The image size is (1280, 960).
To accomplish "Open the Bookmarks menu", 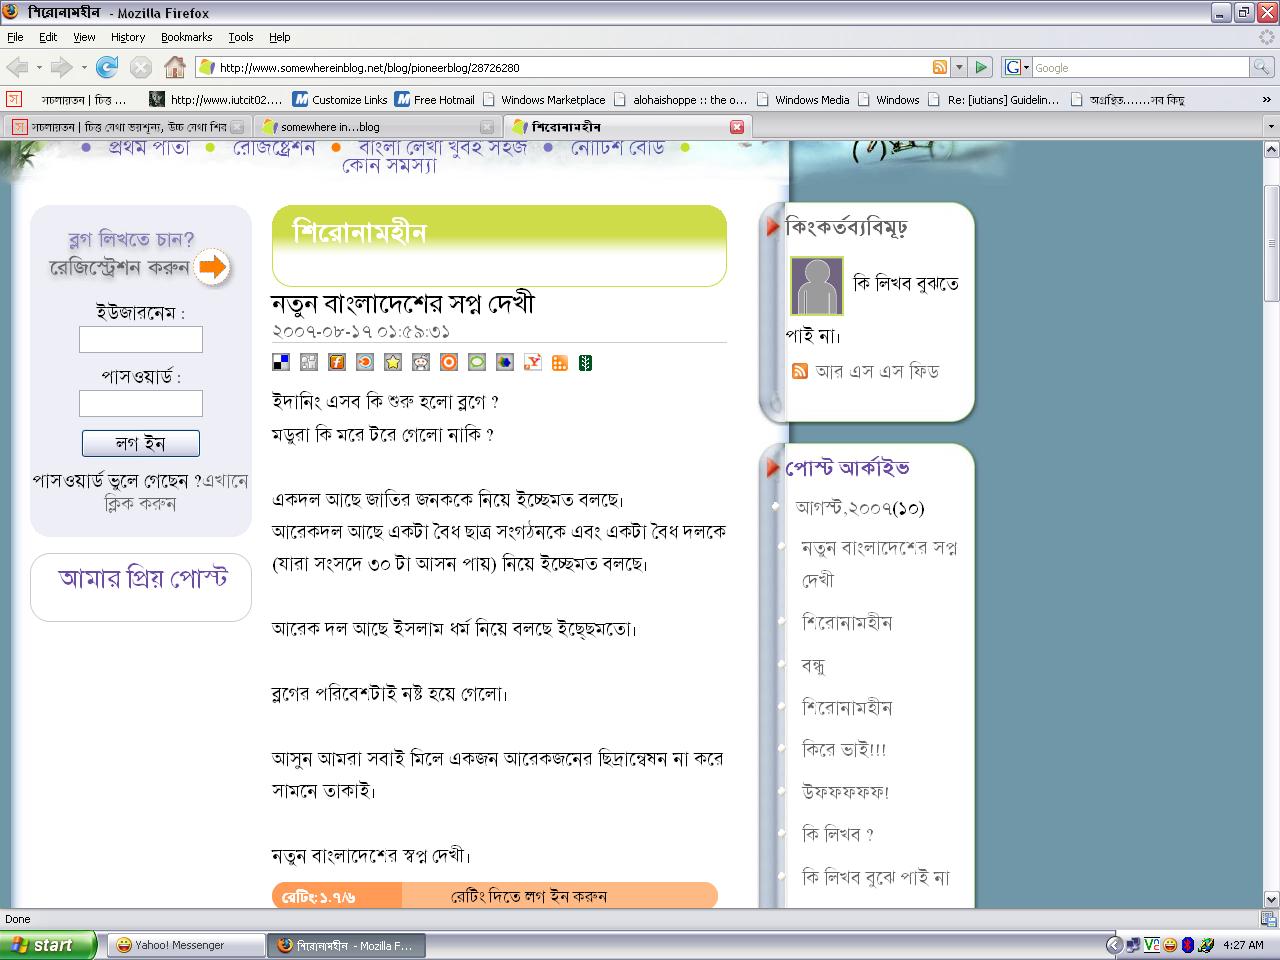I will (x=186, y=37).
